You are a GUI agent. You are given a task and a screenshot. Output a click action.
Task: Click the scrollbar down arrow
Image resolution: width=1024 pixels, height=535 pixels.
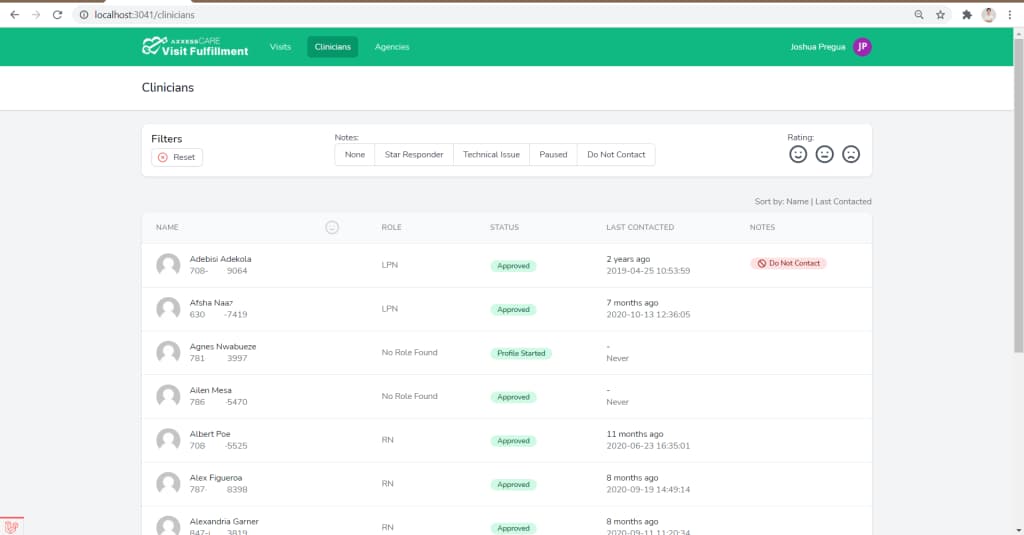(x=1018, y=530)
